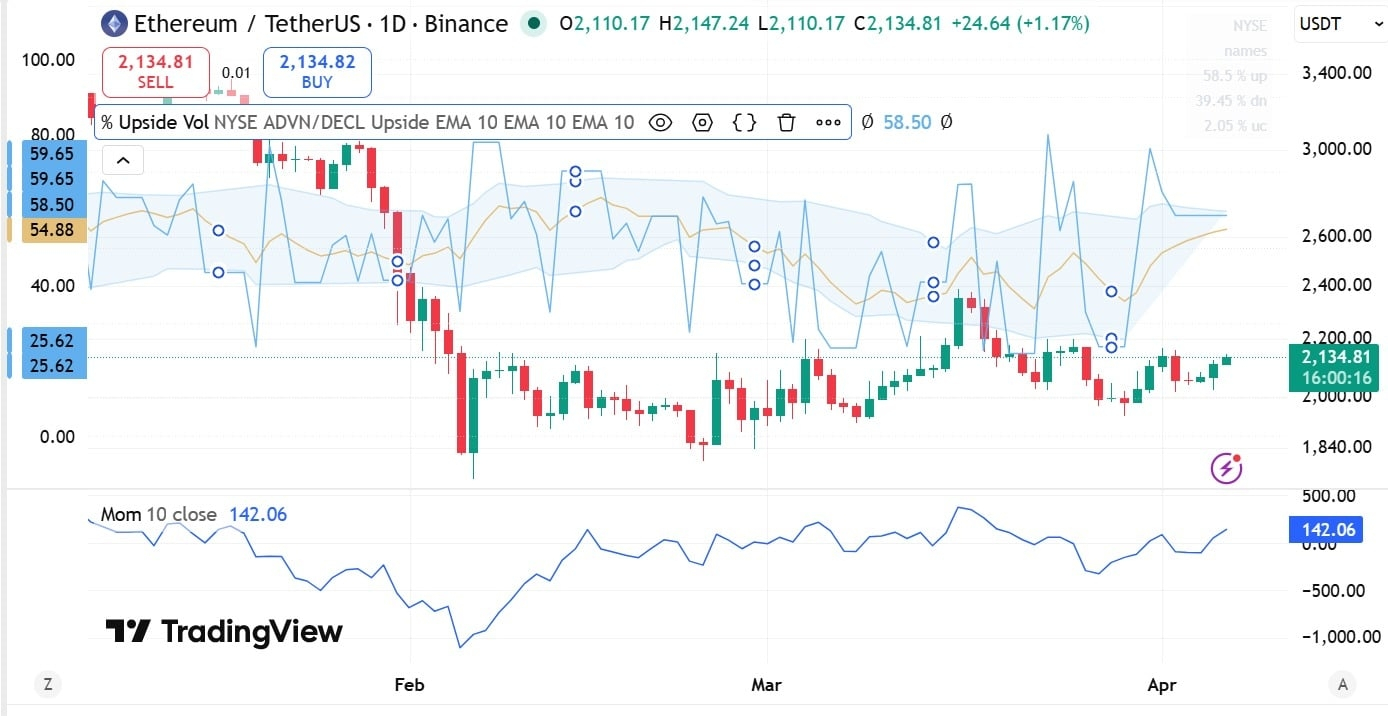The width and height of the screenshot is (1388, 716).
Task: Collapse the indicator legend with the chevron
Action: (122, 159)
